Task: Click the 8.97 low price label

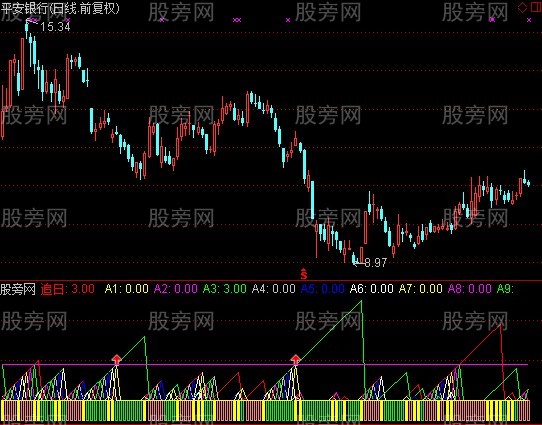Action: click(376, 263)
